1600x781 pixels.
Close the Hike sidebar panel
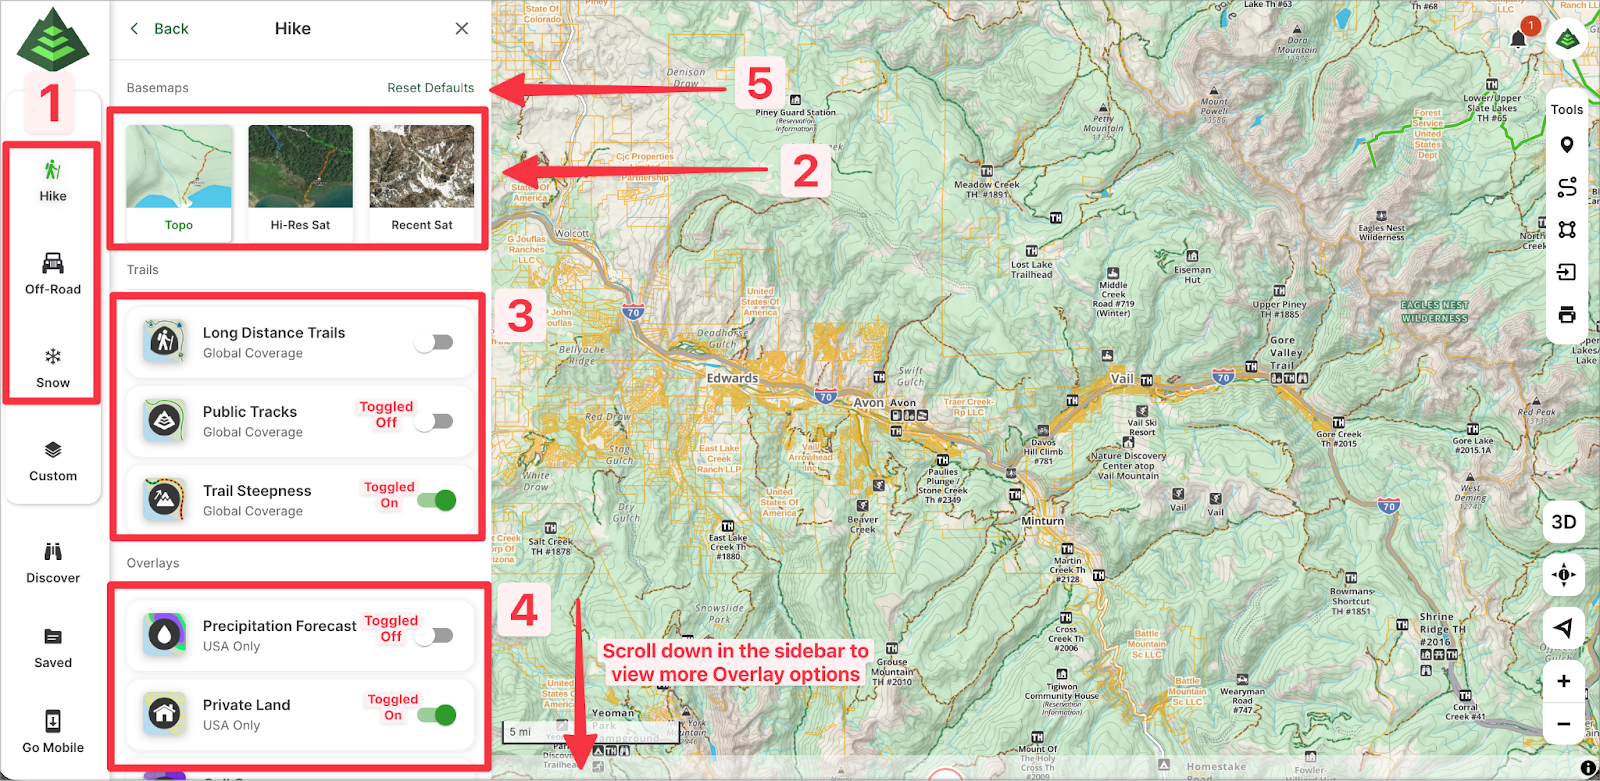pyautogui.click(x=461, y=29)
